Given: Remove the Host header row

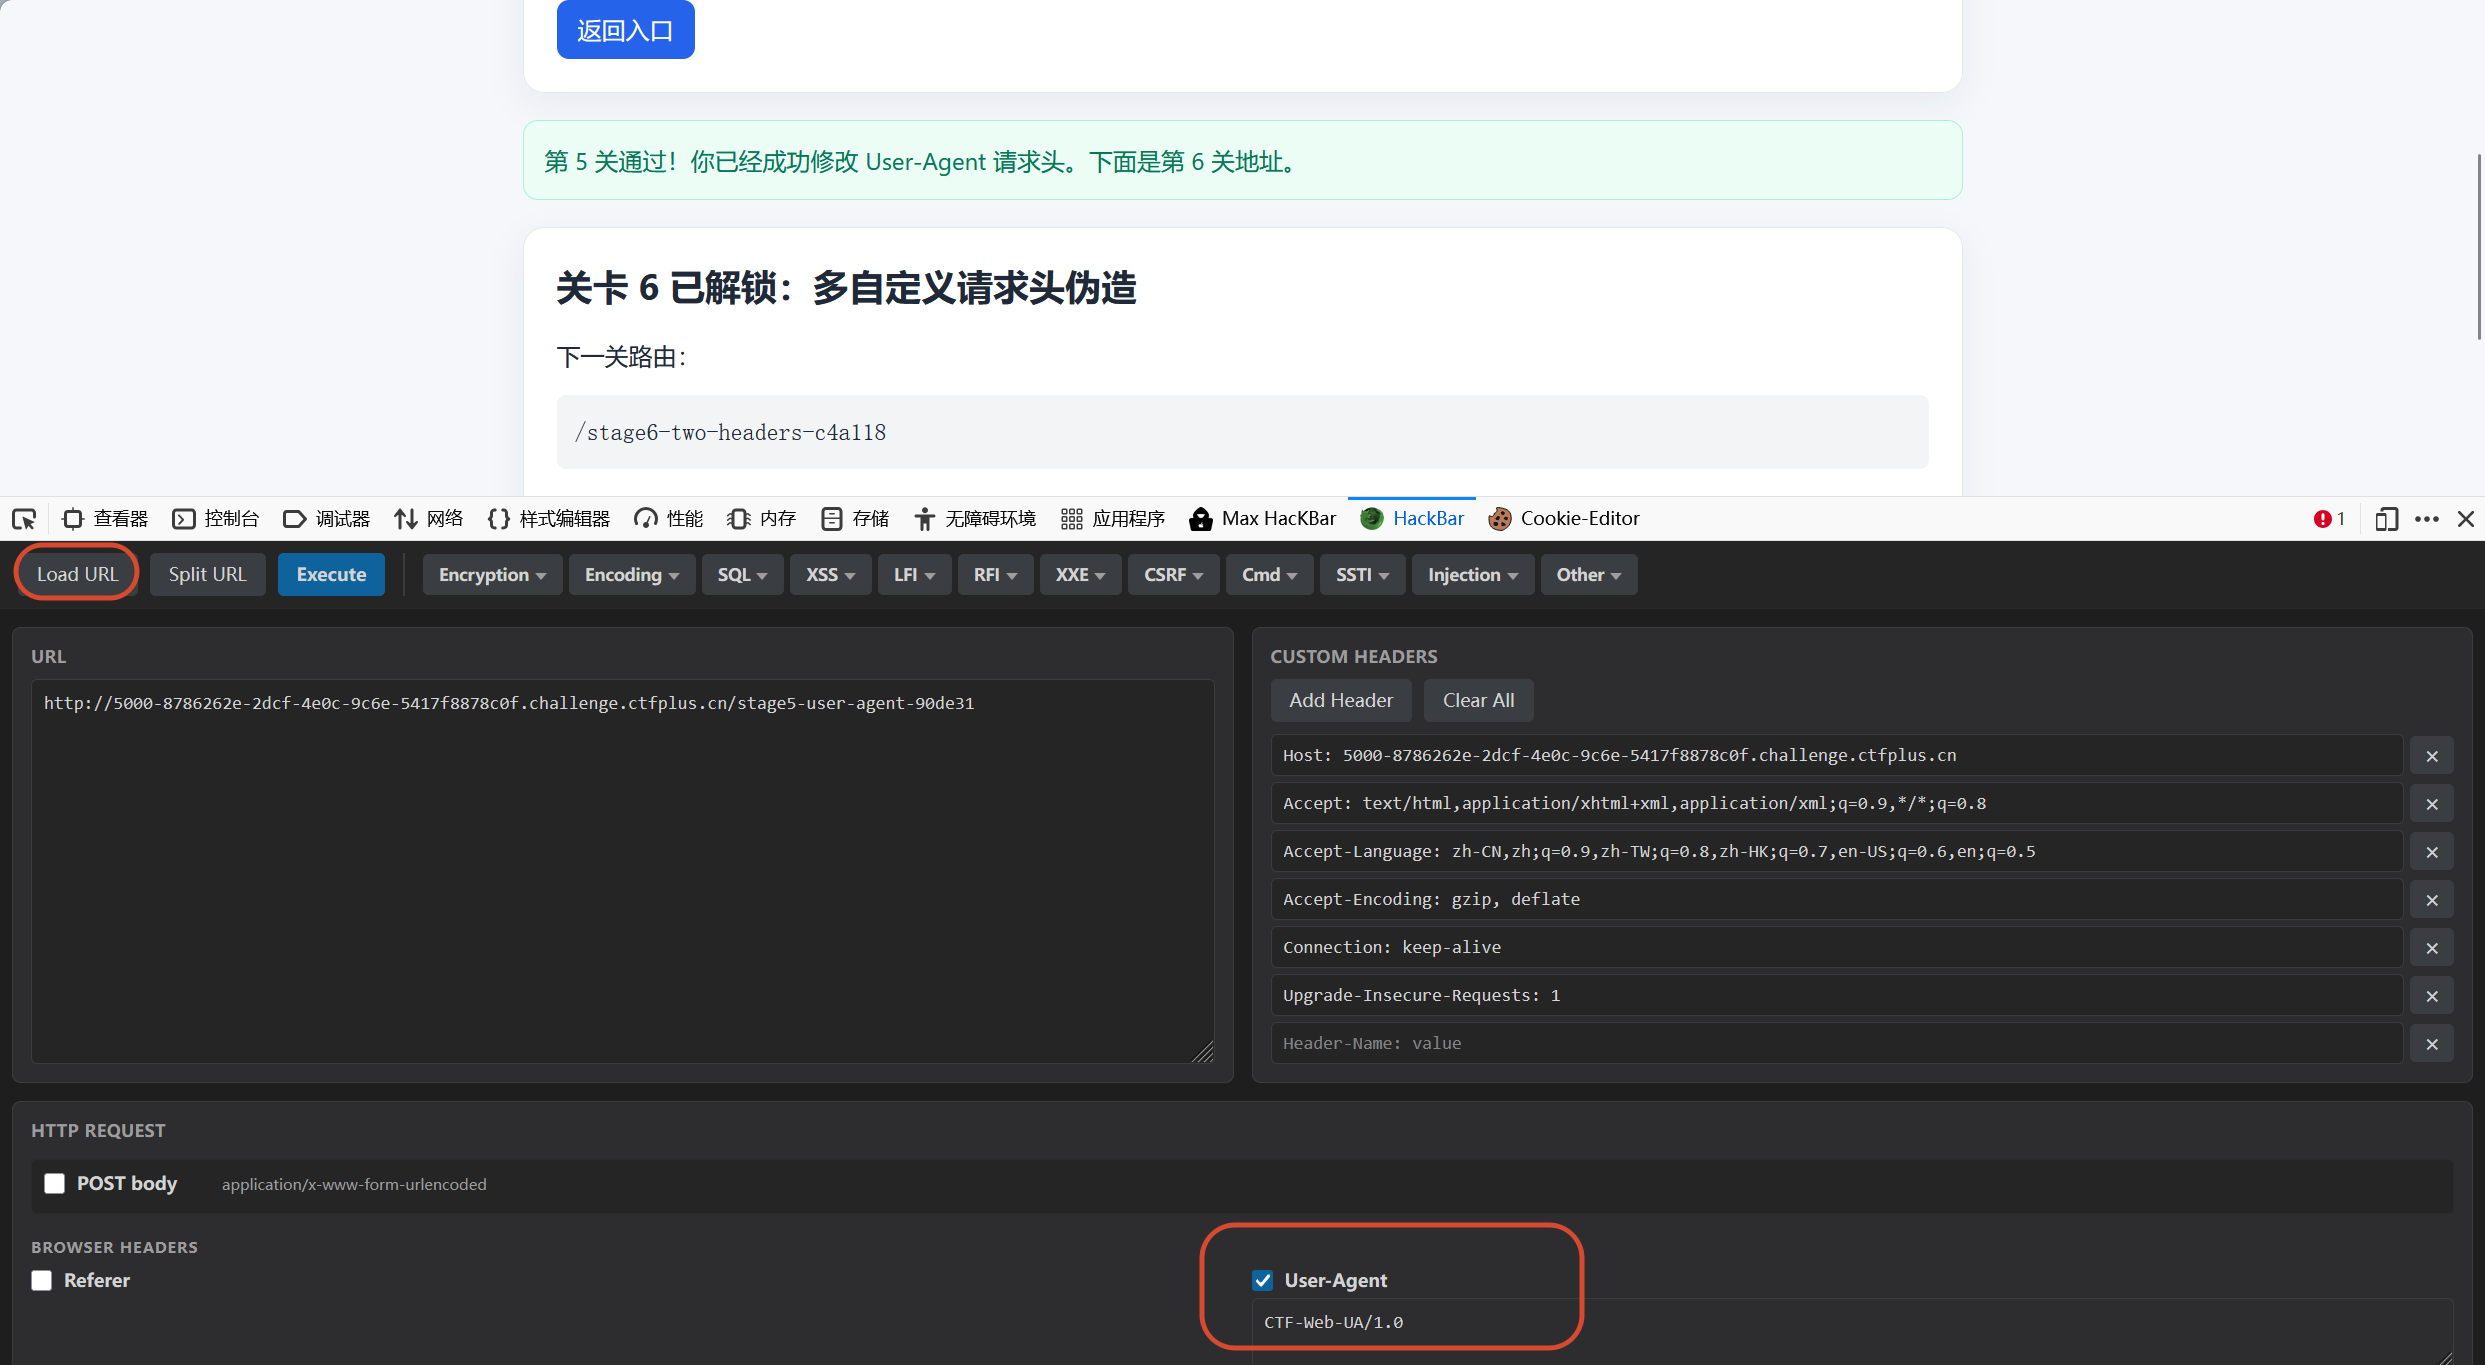Looking at the screenshot, I should coord(2431,756).
